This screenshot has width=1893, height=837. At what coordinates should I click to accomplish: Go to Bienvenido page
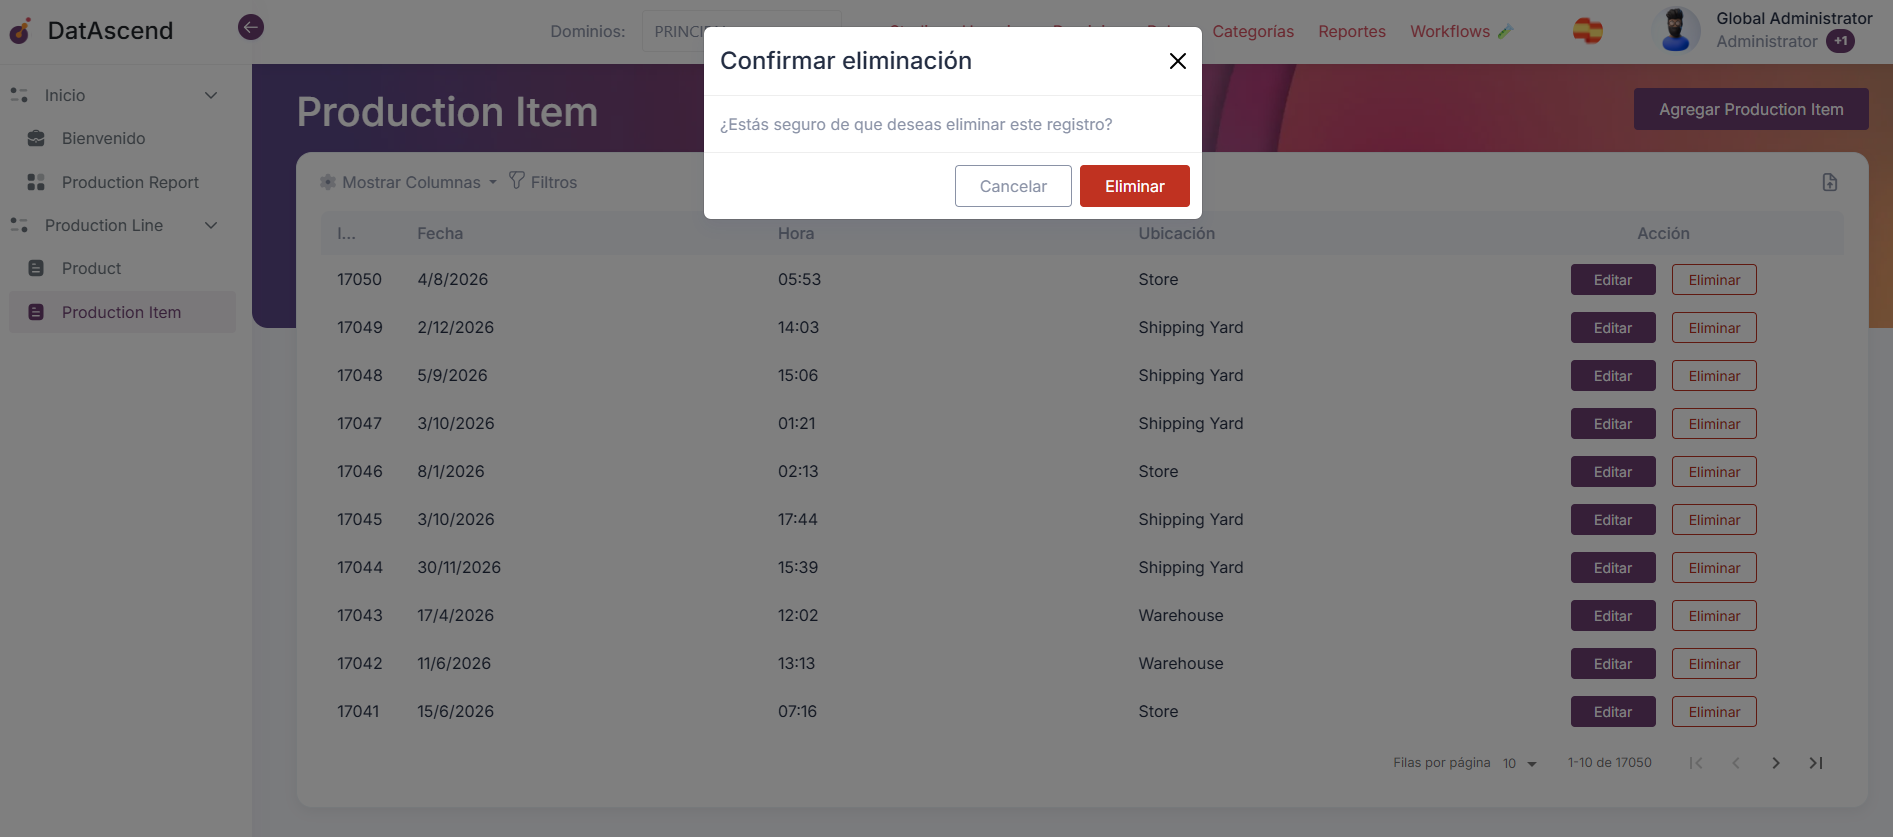pyautogui.click(x=104, y=138)
